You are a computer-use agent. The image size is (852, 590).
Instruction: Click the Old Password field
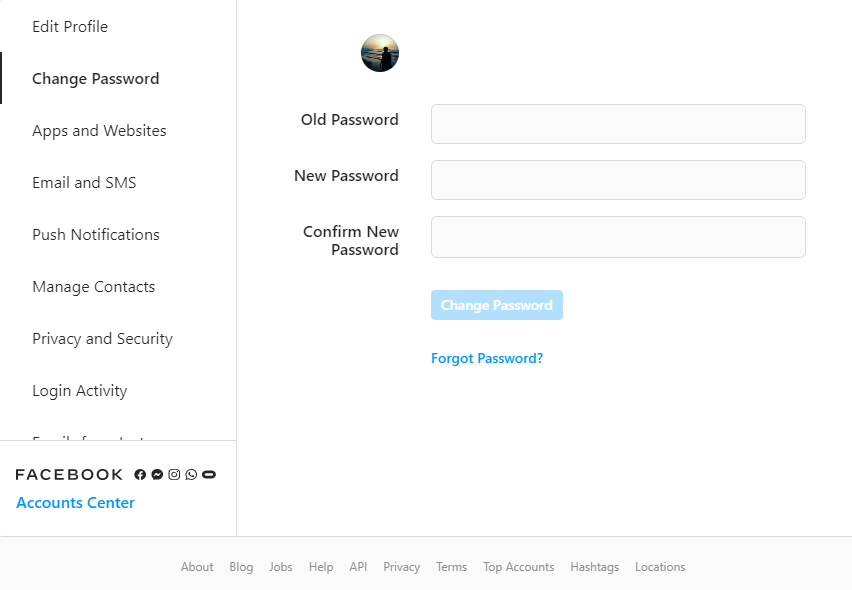pyautogui.click(x=618, y=124)
